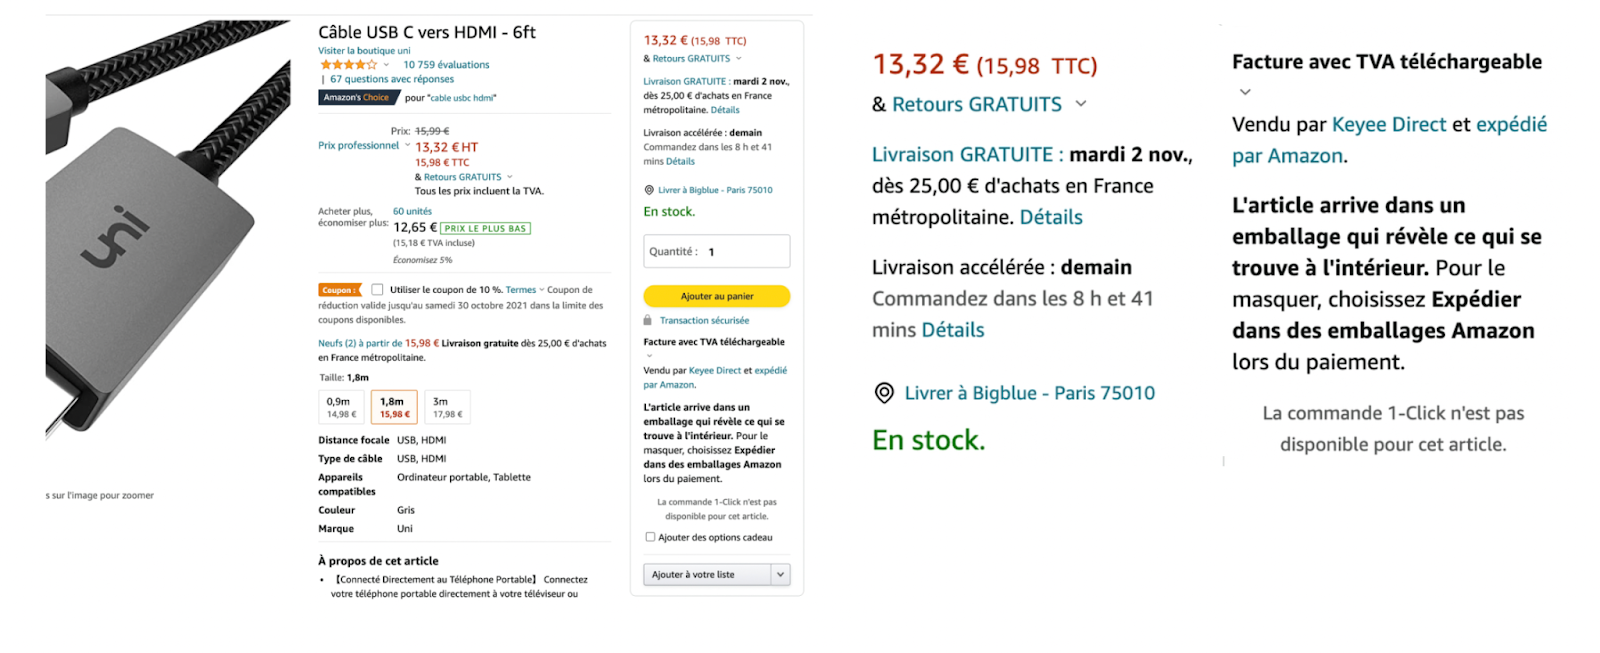Click the green PRIX LE PLUS BAS badge
The height and width of the screenshot is (653, 1600).
(485, 228)
